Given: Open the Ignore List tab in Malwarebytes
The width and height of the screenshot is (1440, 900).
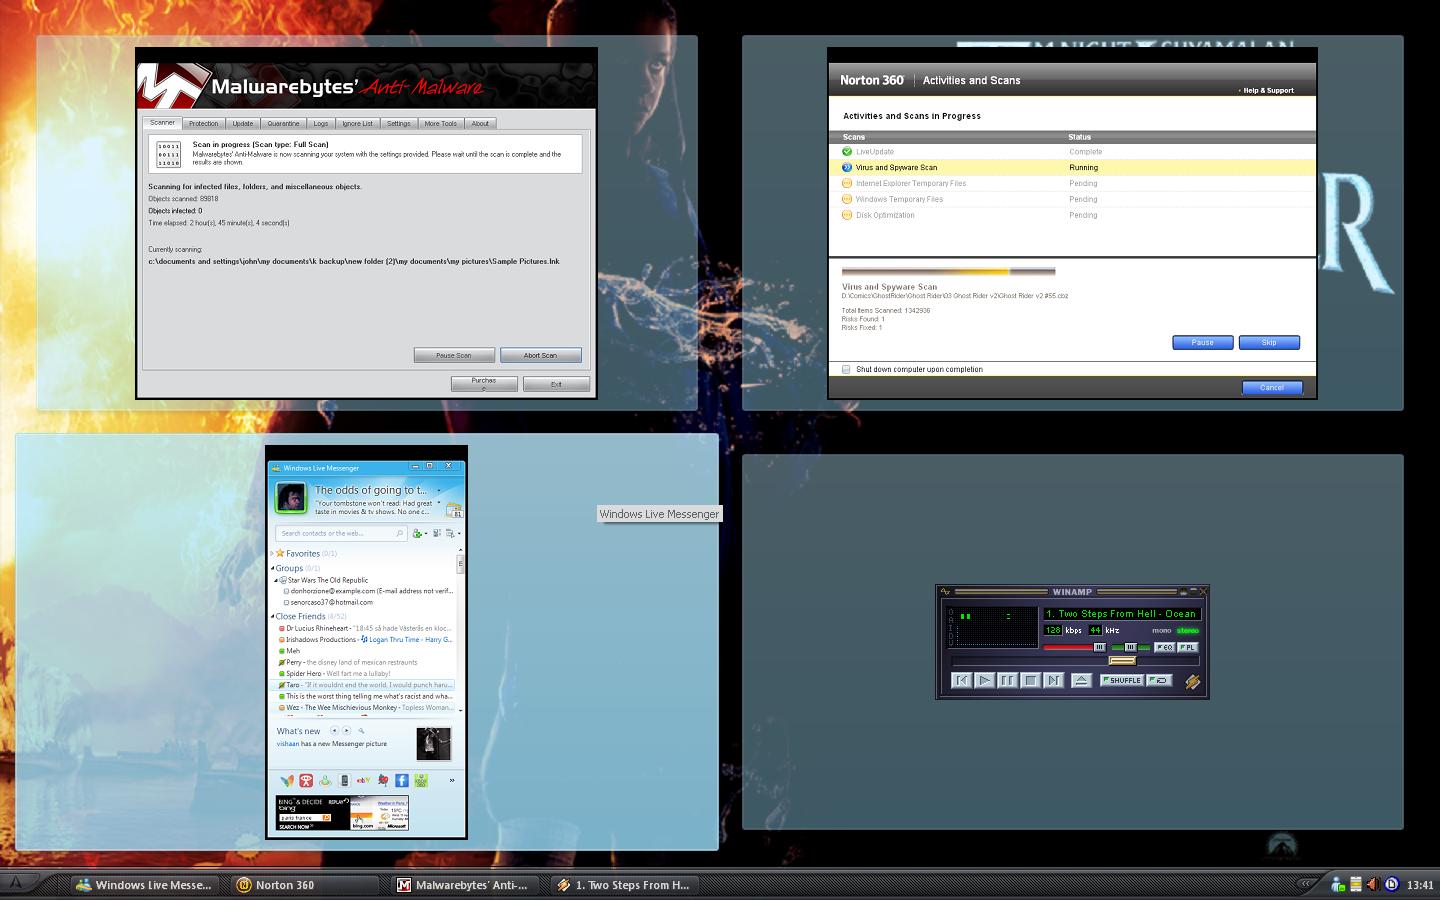Looking at the screenshot, I should point(357,124).
